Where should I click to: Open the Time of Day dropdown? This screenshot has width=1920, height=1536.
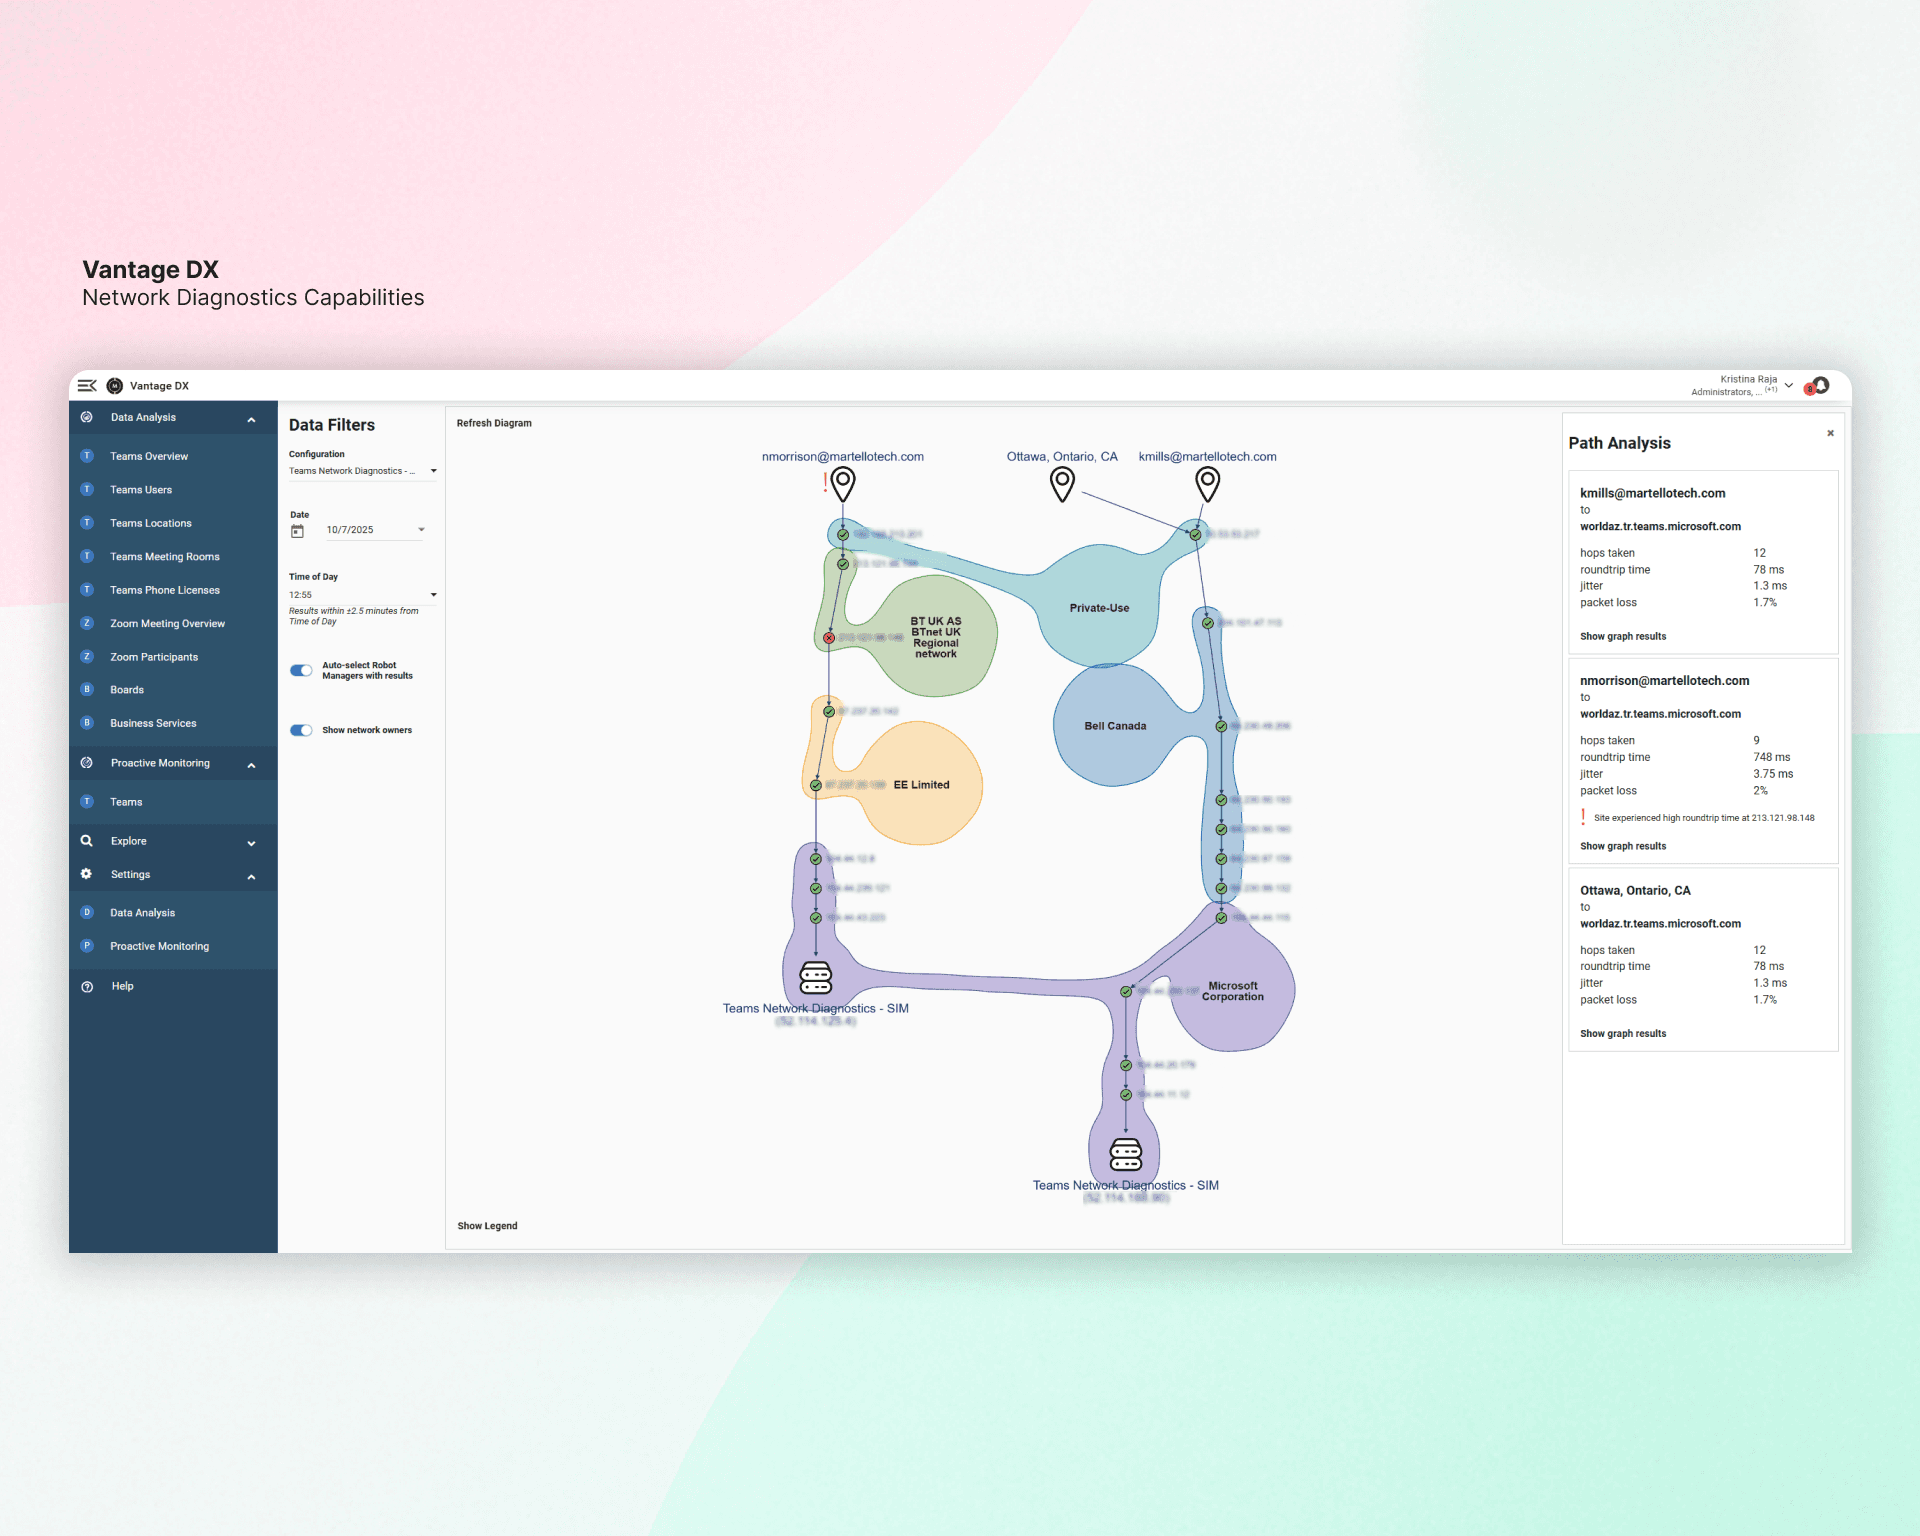[x=363, y=595]
